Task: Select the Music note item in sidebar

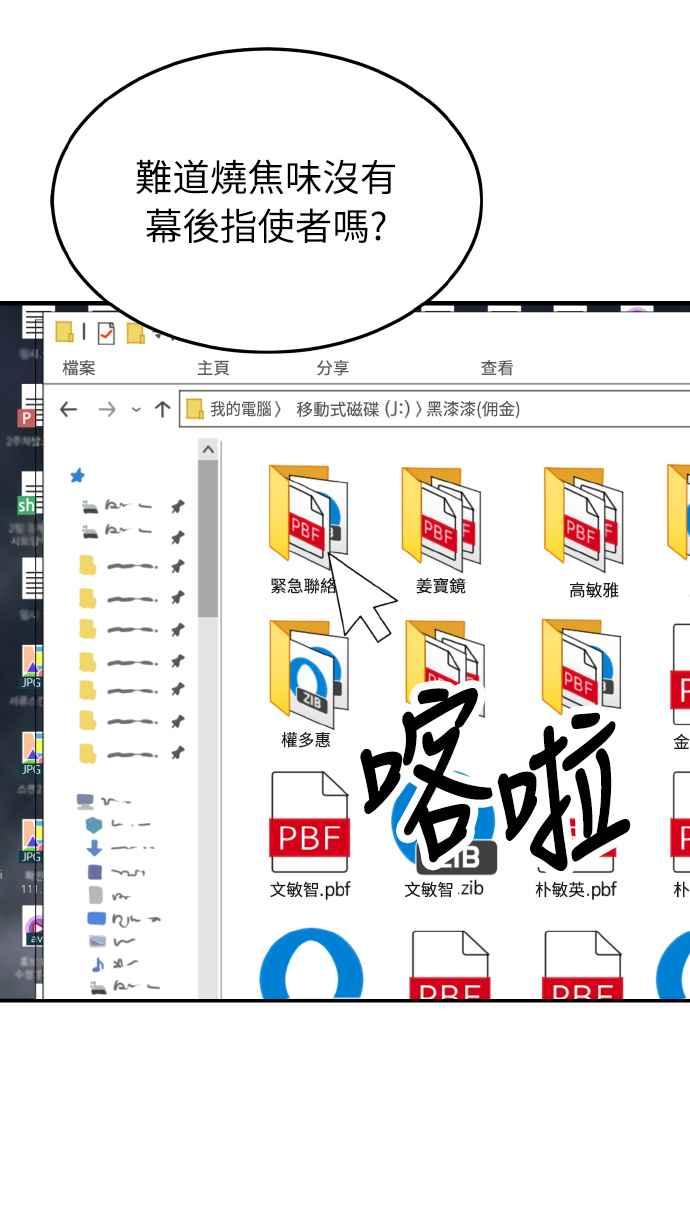Action: [97, 965]
